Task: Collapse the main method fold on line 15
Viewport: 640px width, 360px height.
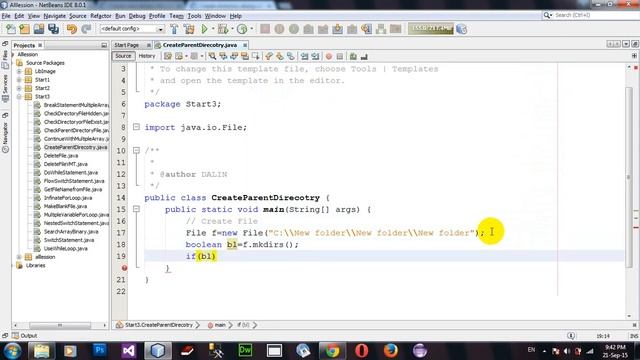Action: 136,209
